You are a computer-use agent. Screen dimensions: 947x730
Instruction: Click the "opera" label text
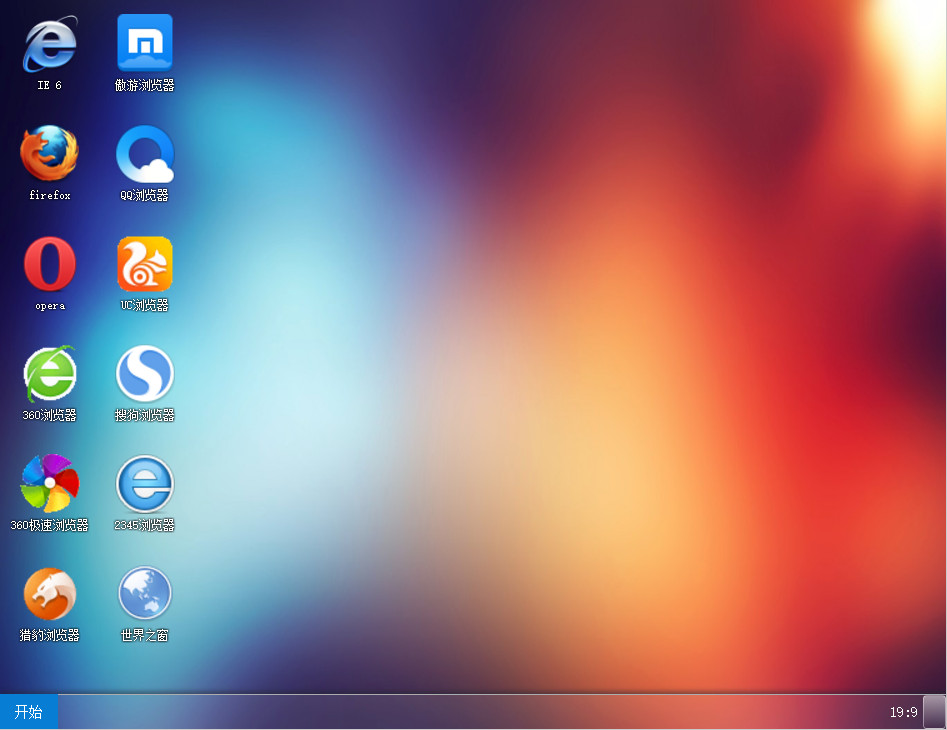click(50, 306)
